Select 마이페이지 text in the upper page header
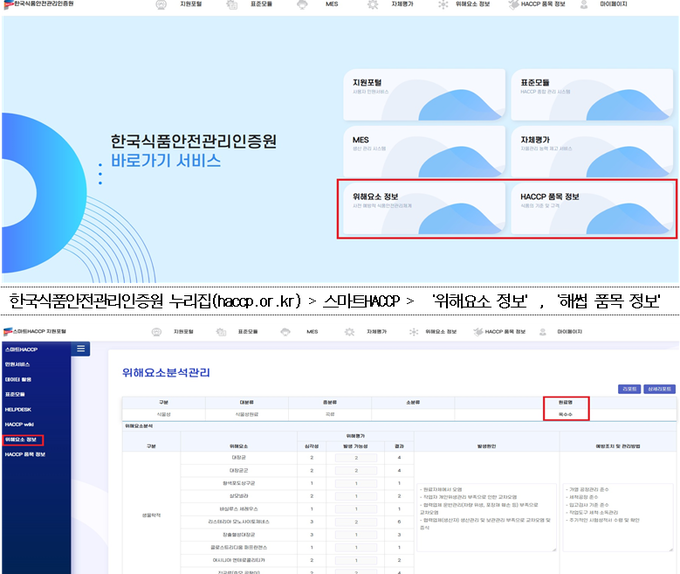Image resolution: width=680 pixels, height=574 pixels. 614,4
